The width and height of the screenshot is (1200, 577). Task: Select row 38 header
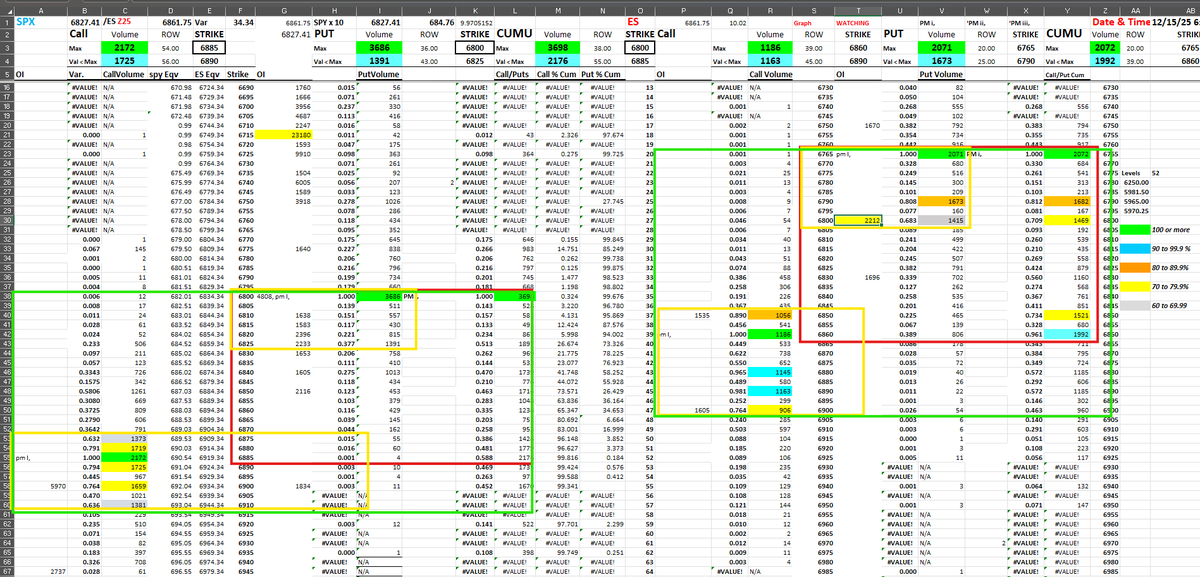click(6, 297)
